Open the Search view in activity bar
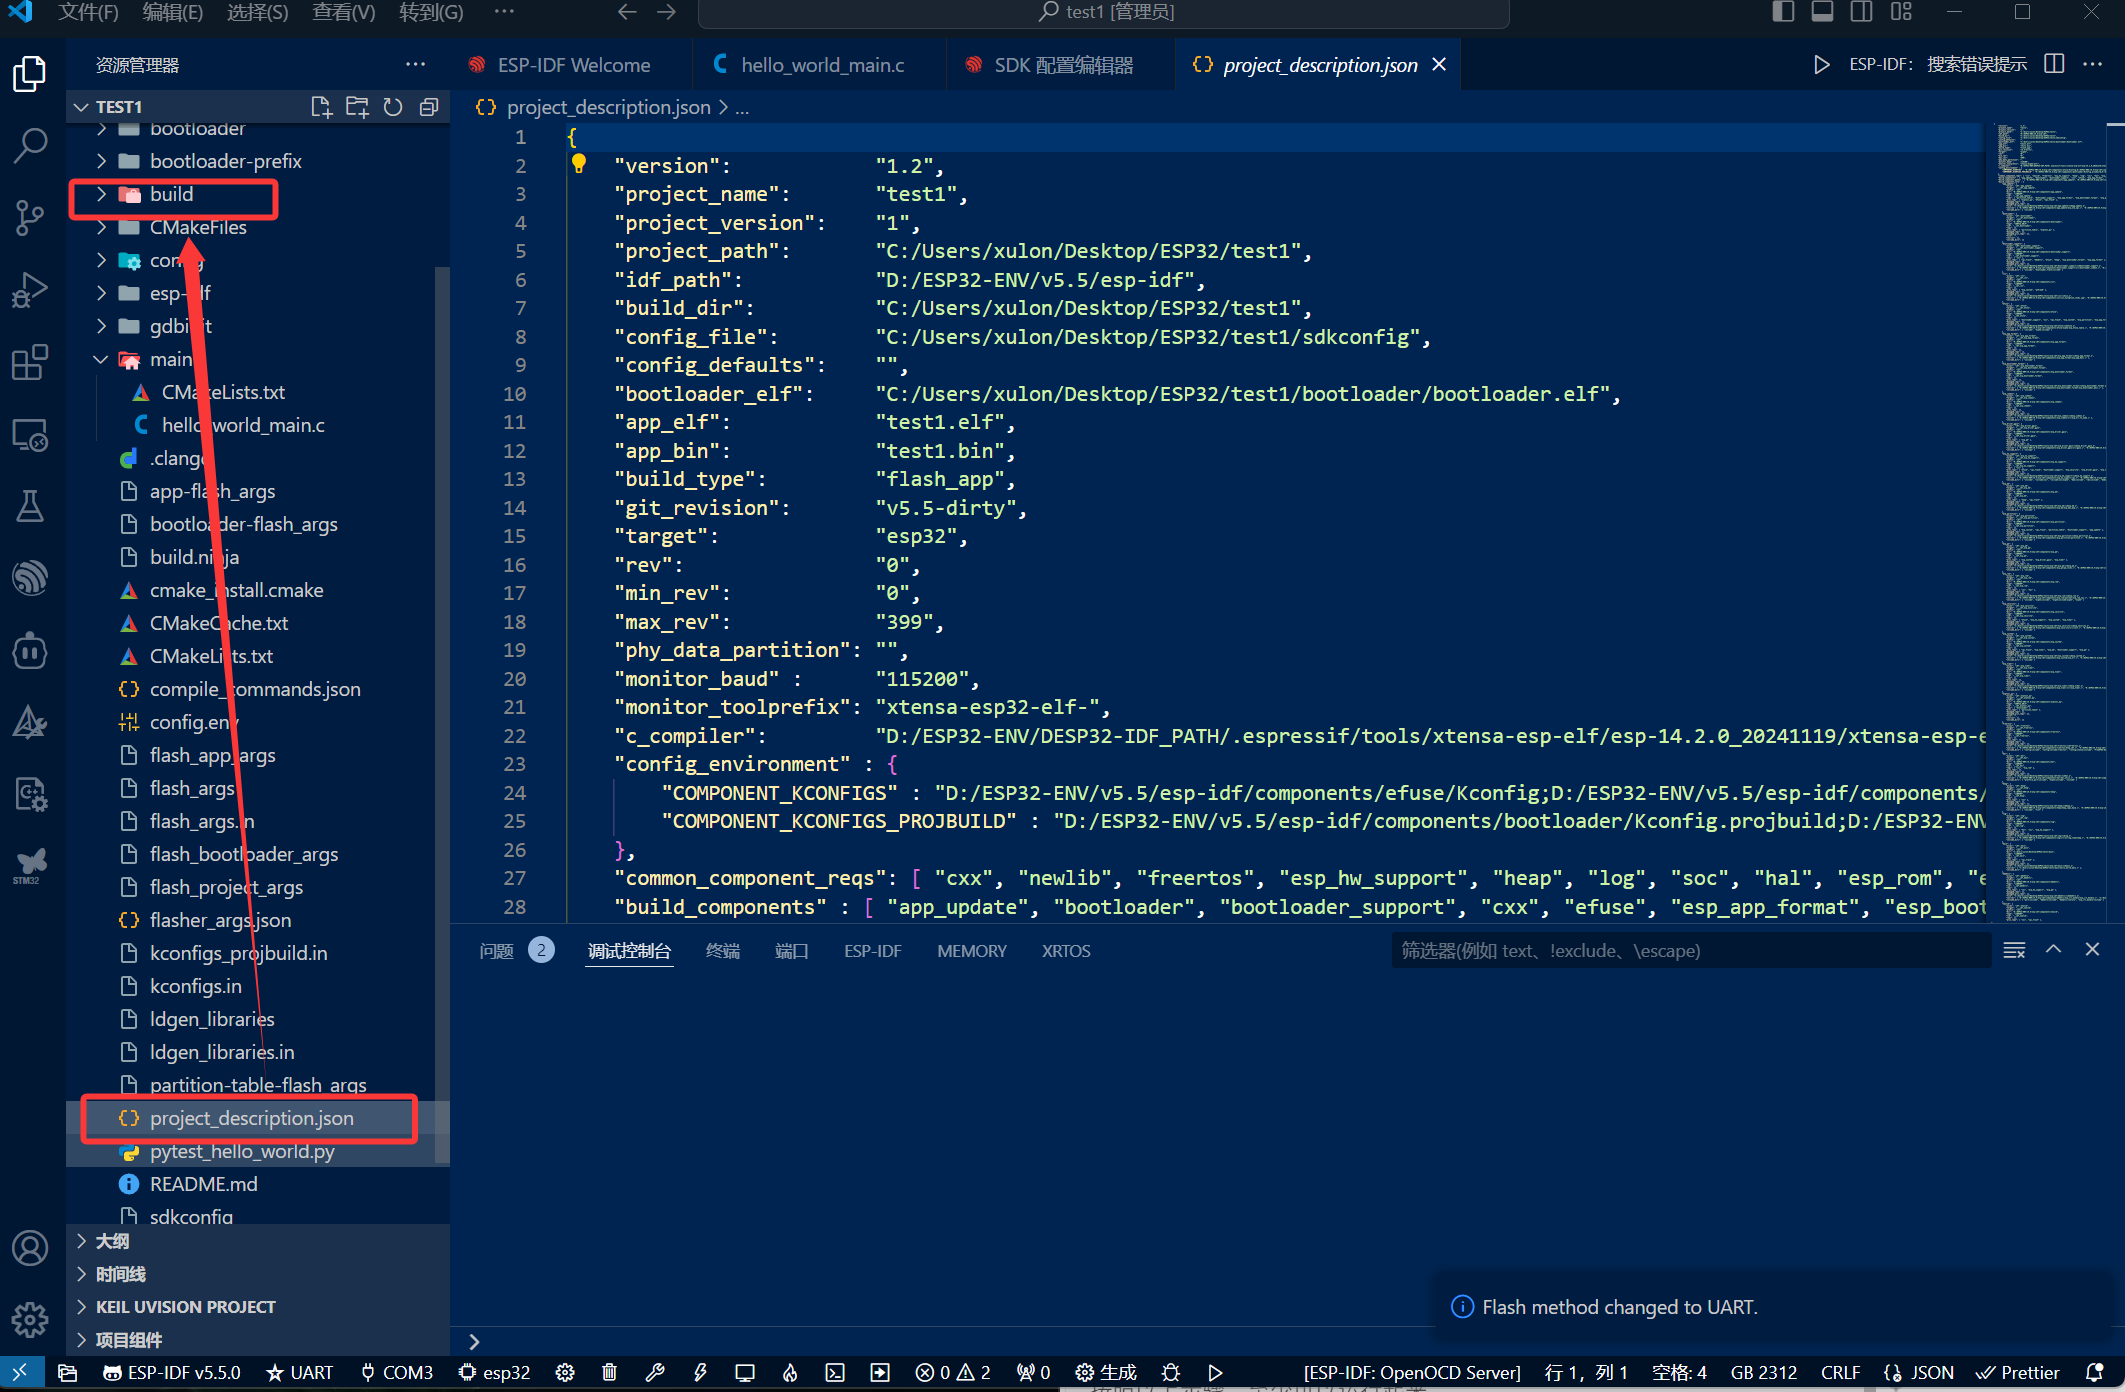 click(30, 146)
